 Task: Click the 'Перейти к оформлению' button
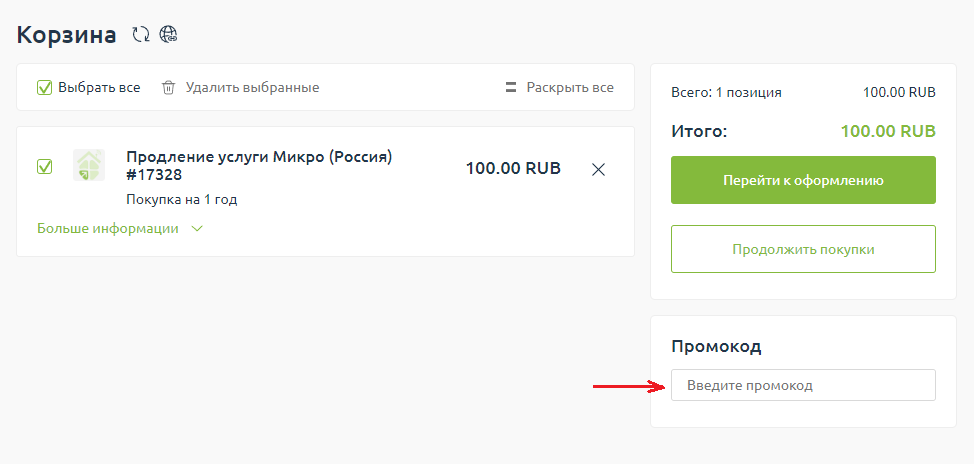point(803,180)
